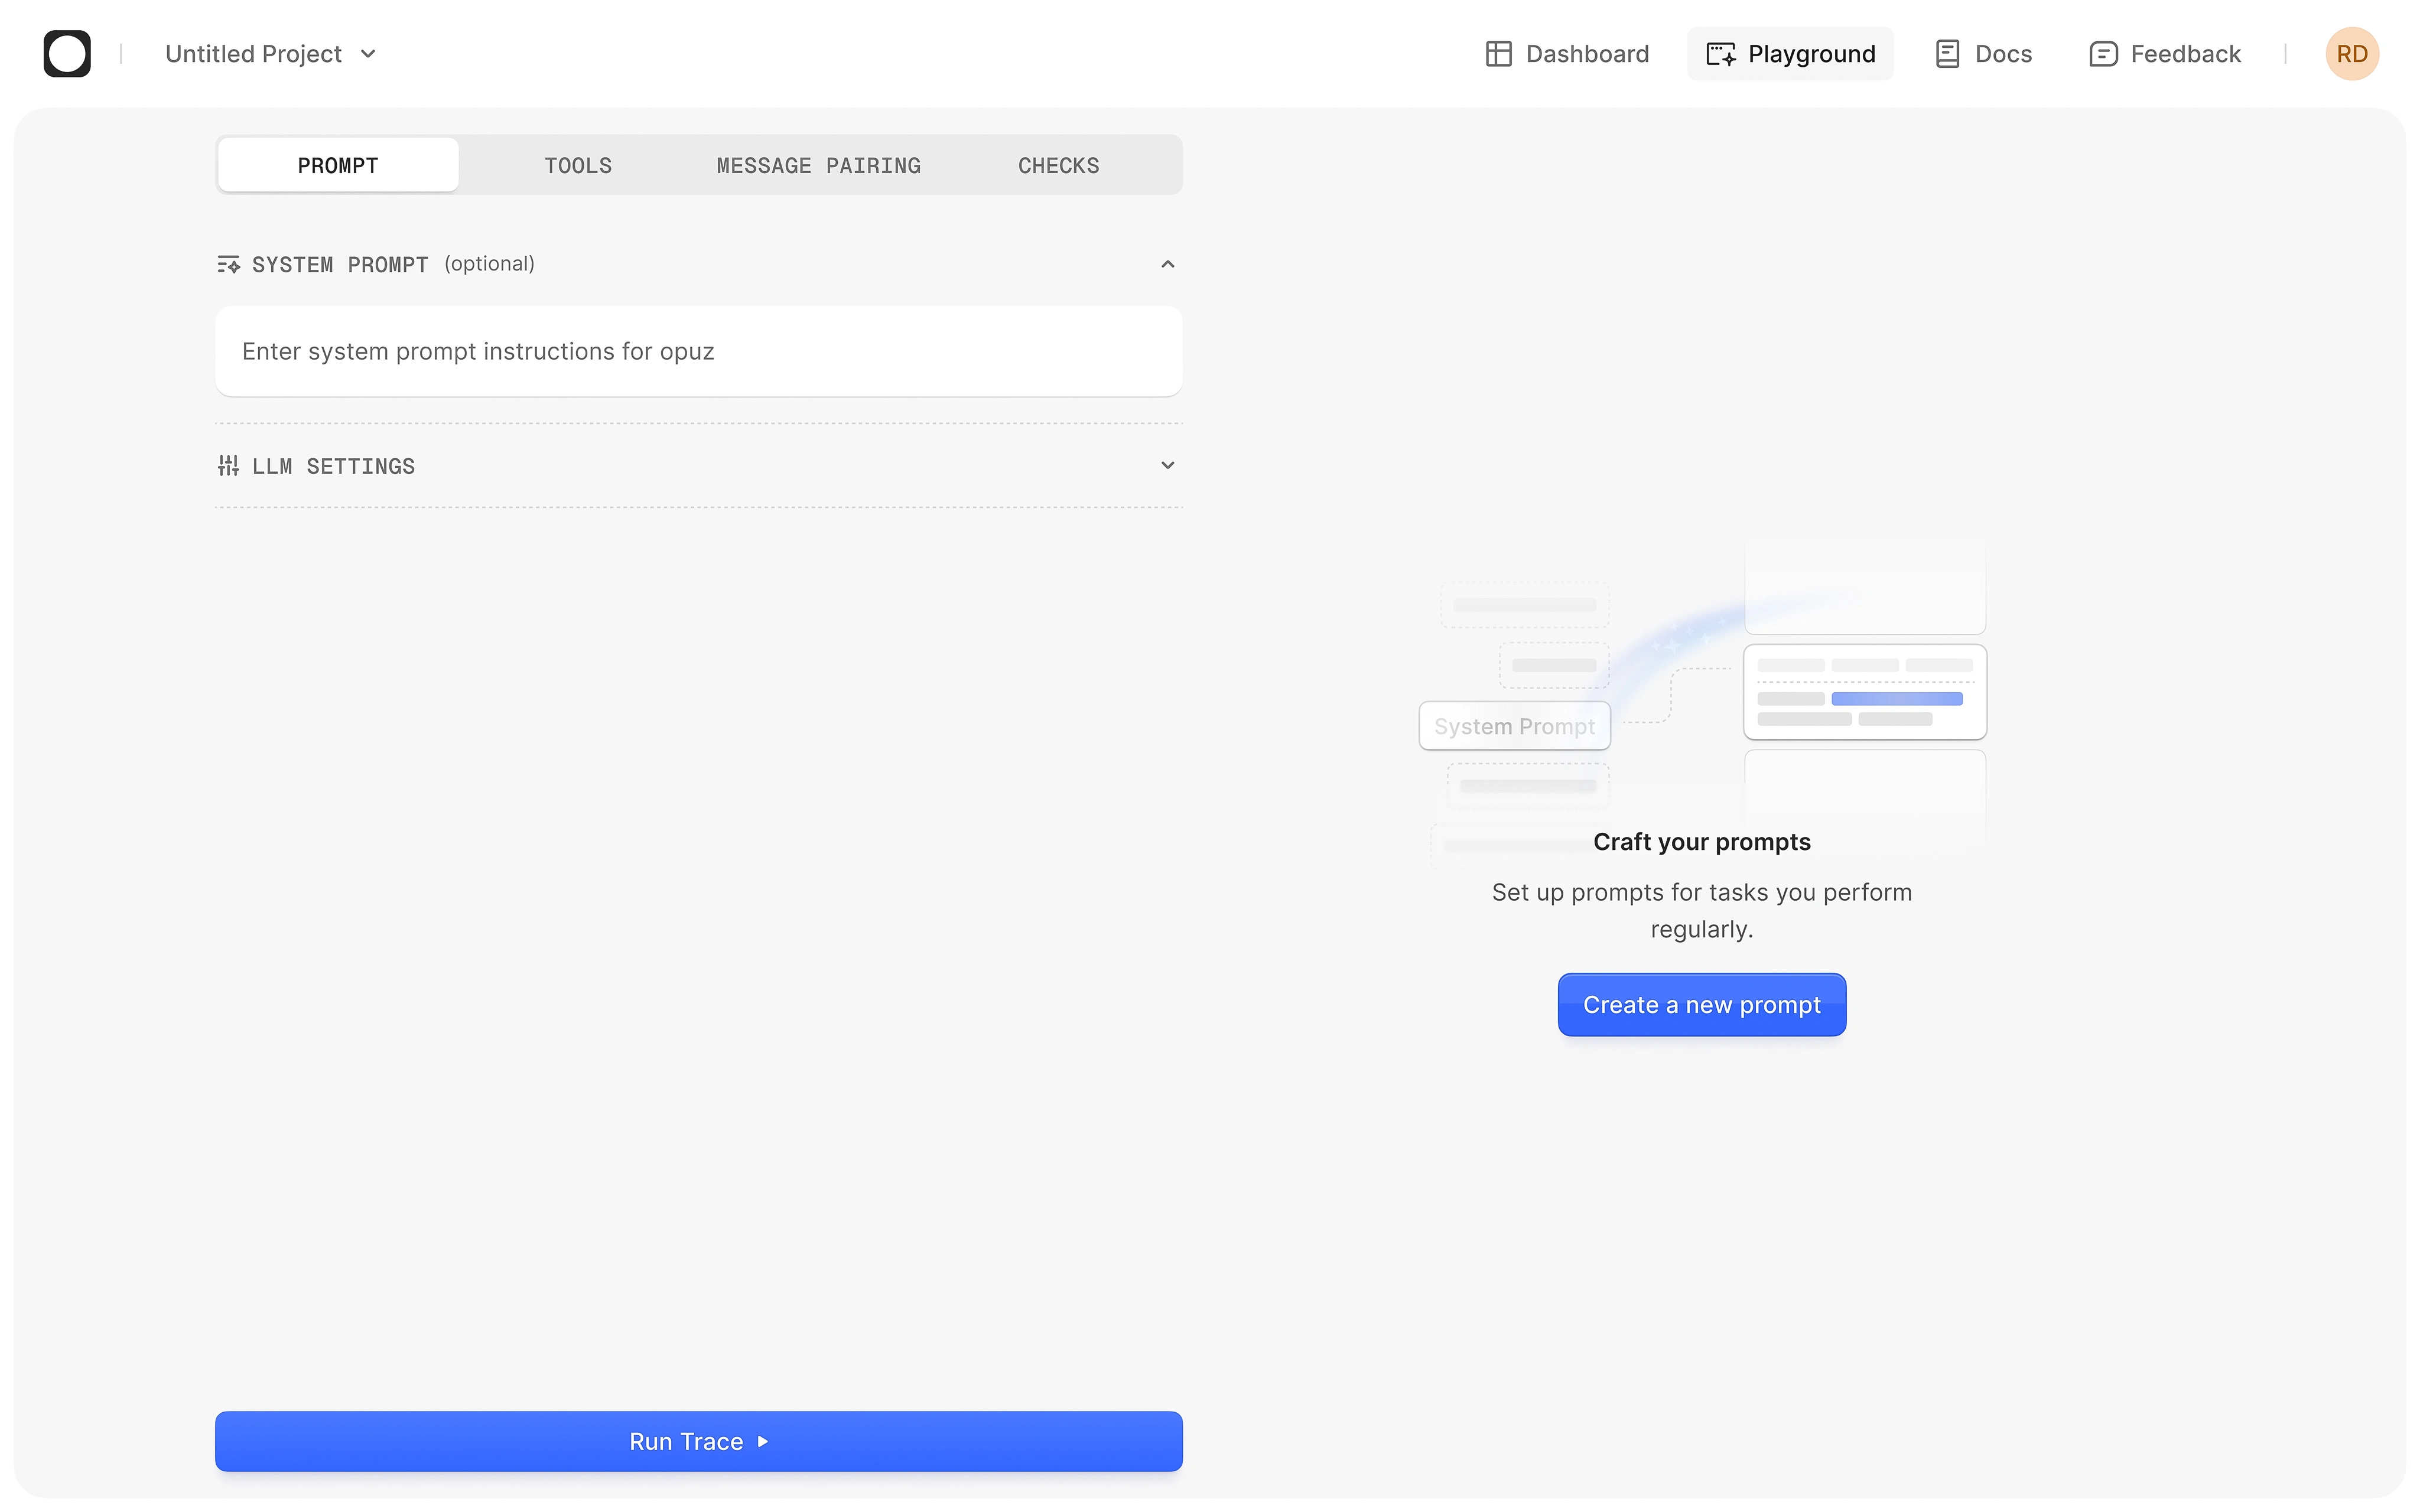Viewport: 2420px width, 1512px height.
Task: Click the LLM Settings sliders icon
Action: pyautogui.click(x=228, y=466)
